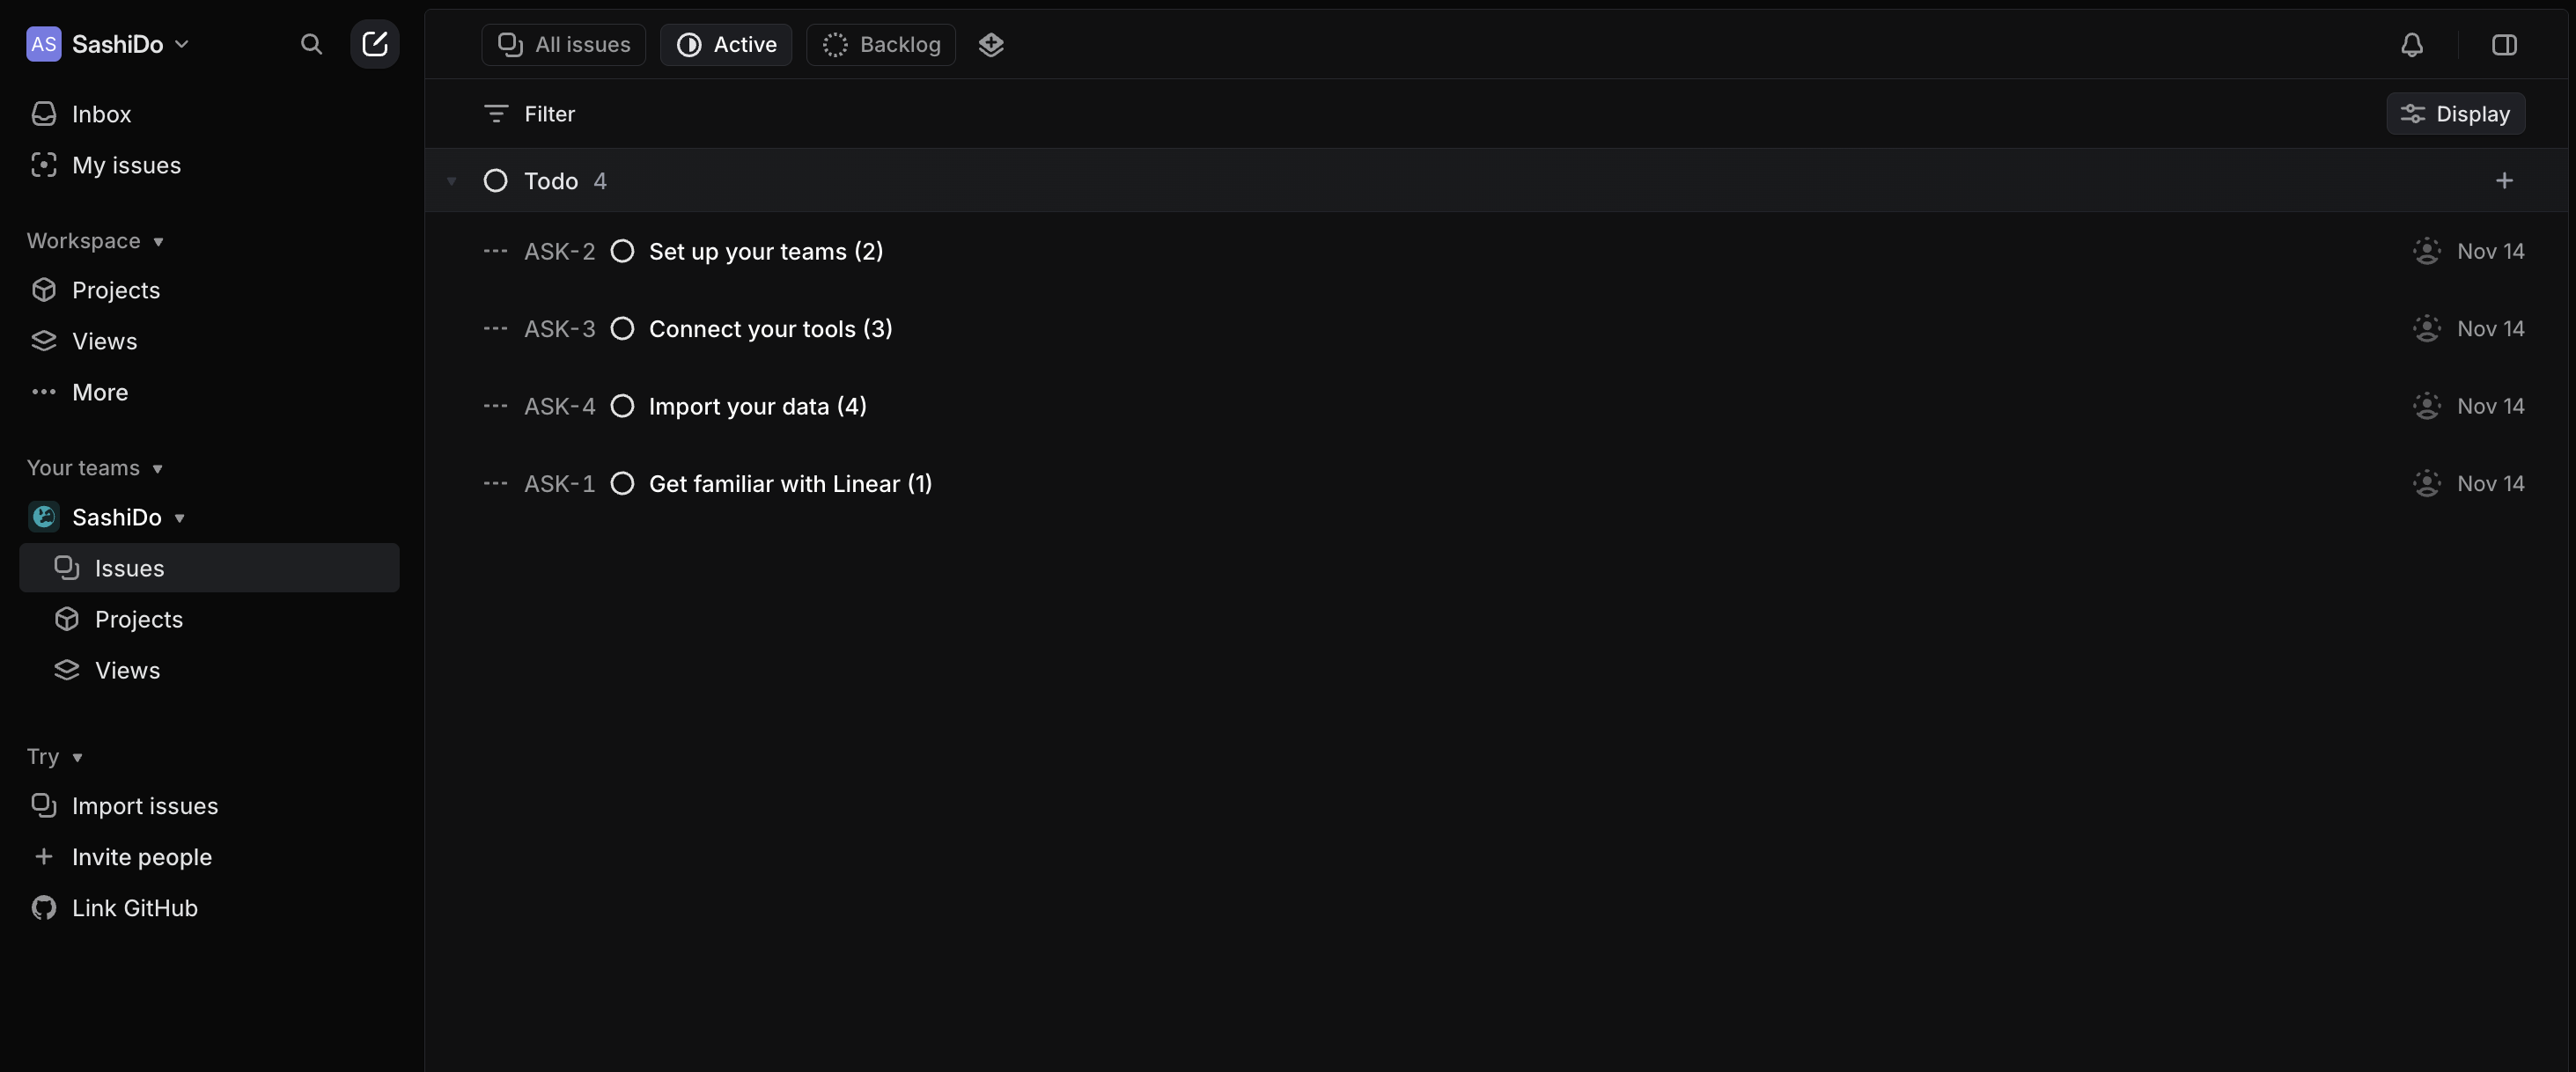Click assignee icon for ASK-2
The height and width of the screenshot is (1072, 2576).
pyautogui.click(x=2427, y=251)
